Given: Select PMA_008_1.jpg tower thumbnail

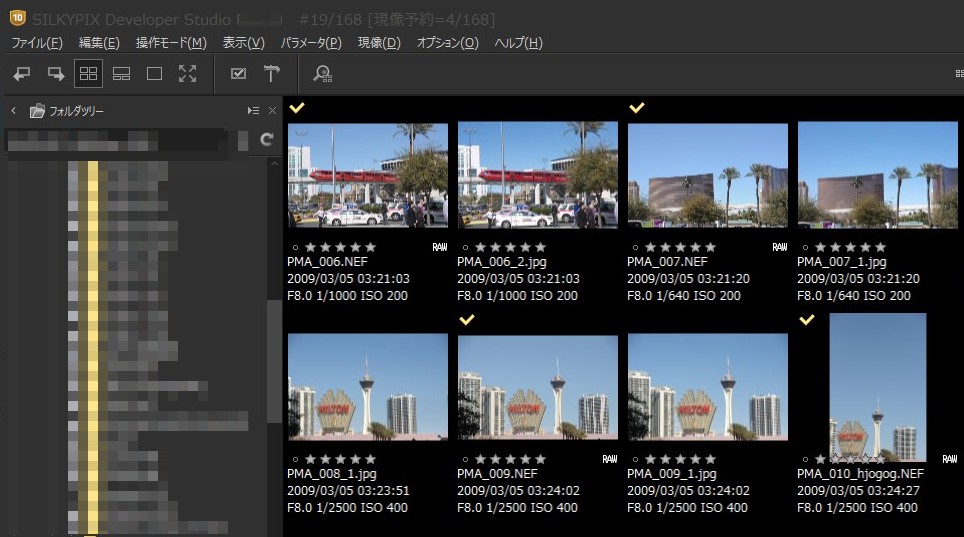Looking at the screenshot, I should pos(368,387).
